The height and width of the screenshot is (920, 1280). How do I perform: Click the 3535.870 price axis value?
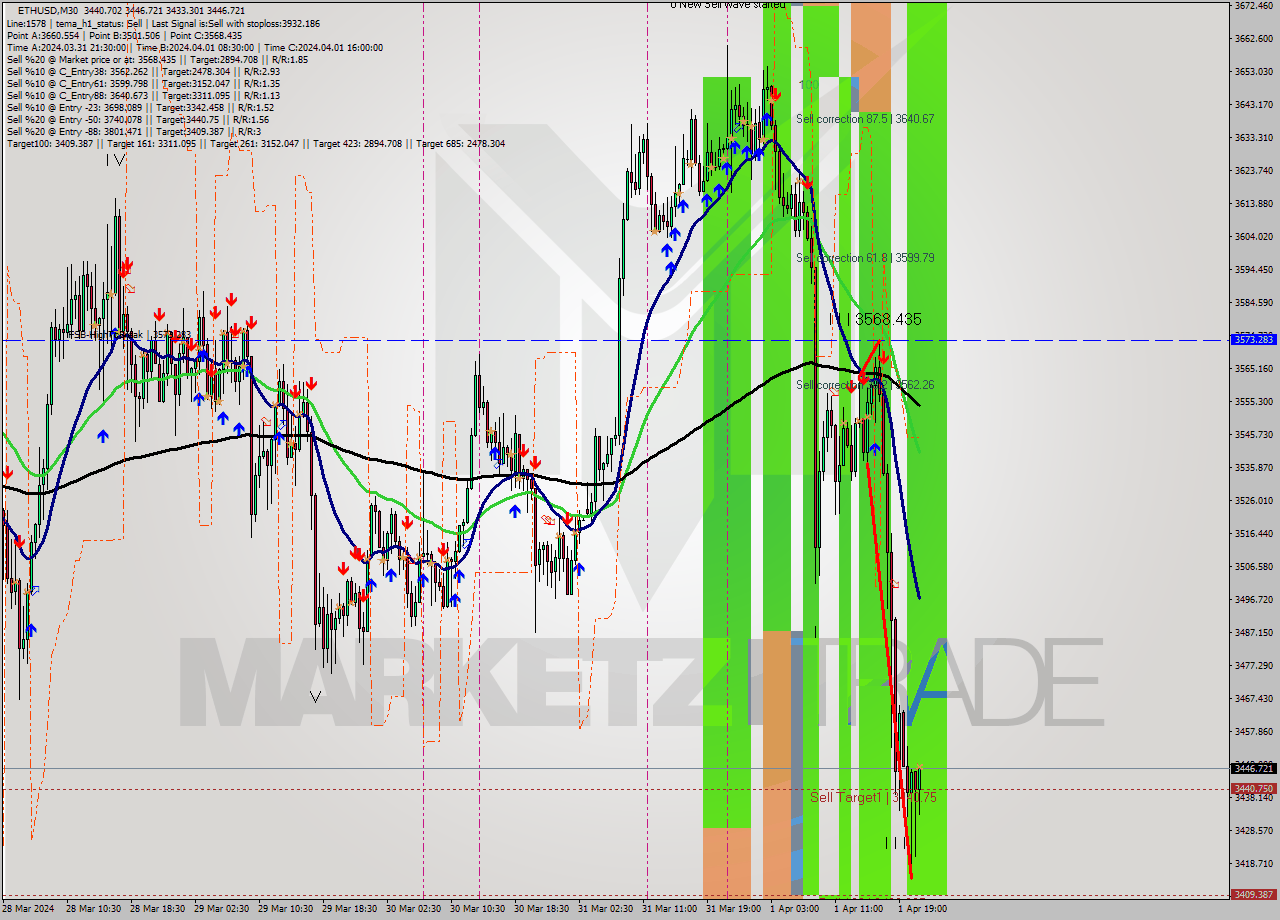pos(1253,467)
